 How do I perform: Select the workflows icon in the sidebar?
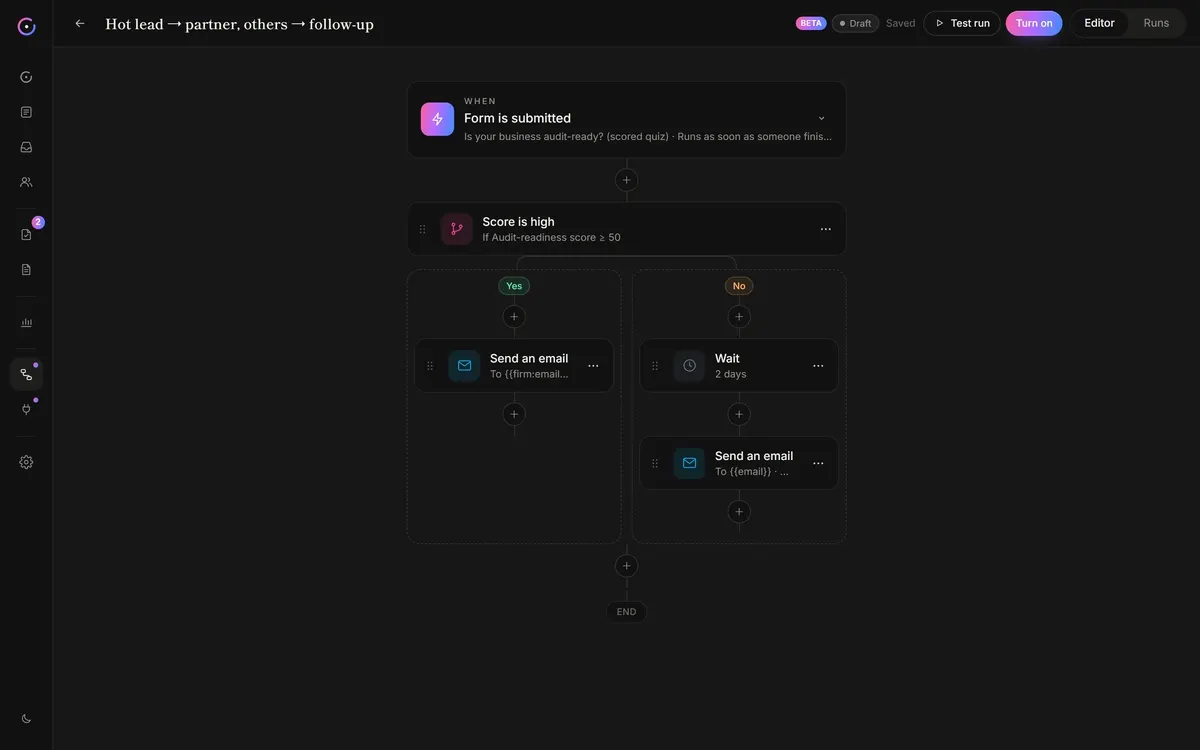[26, 374]
